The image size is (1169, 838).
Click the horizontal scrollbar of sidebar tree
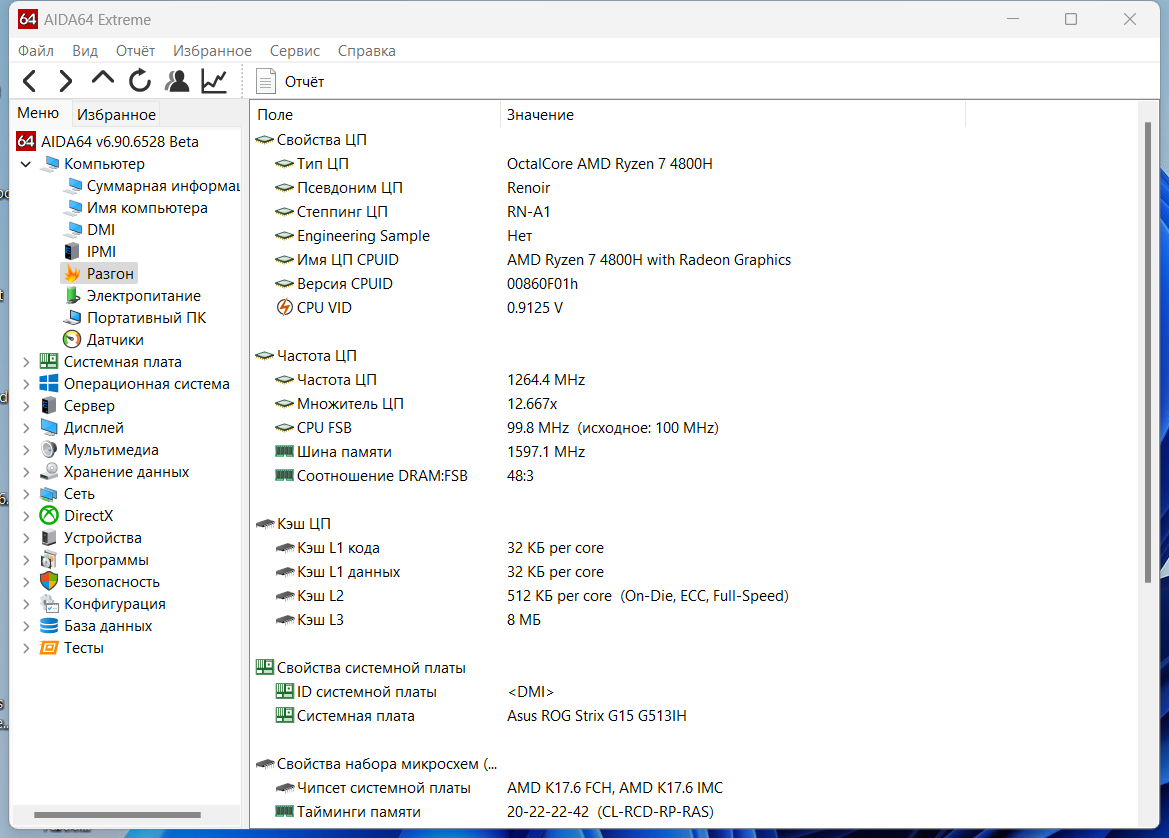coord(117,814)
